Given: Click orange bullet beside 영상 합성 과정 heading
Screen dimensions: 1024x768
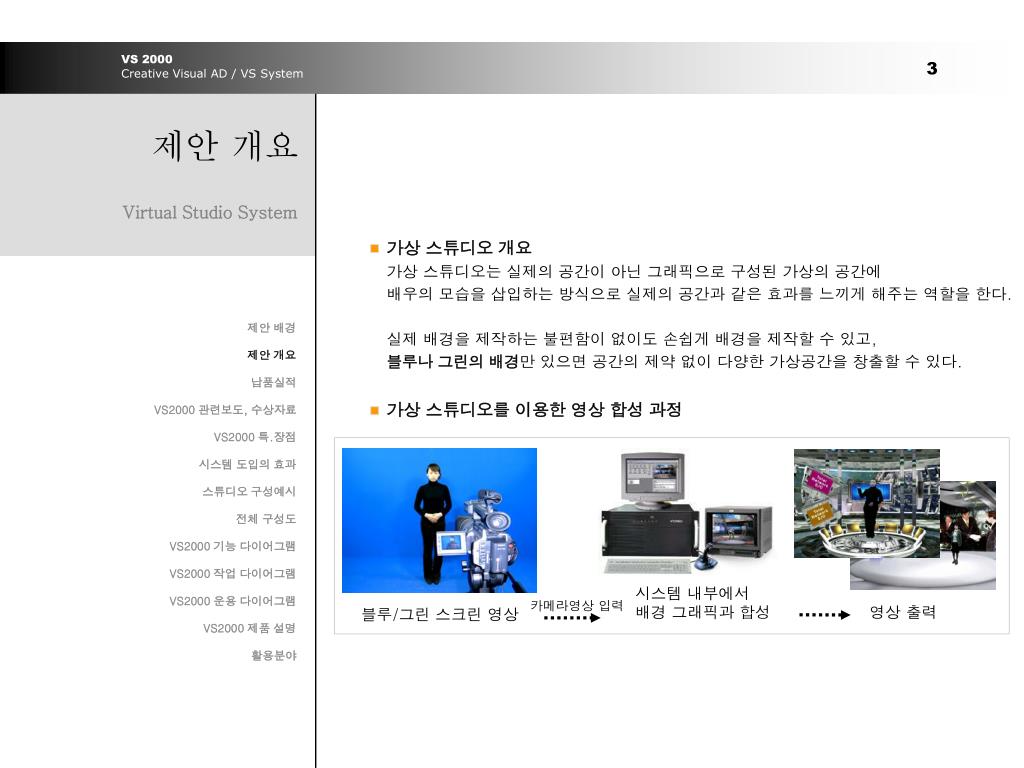Looking at the screenshot, I should (374, 410).
